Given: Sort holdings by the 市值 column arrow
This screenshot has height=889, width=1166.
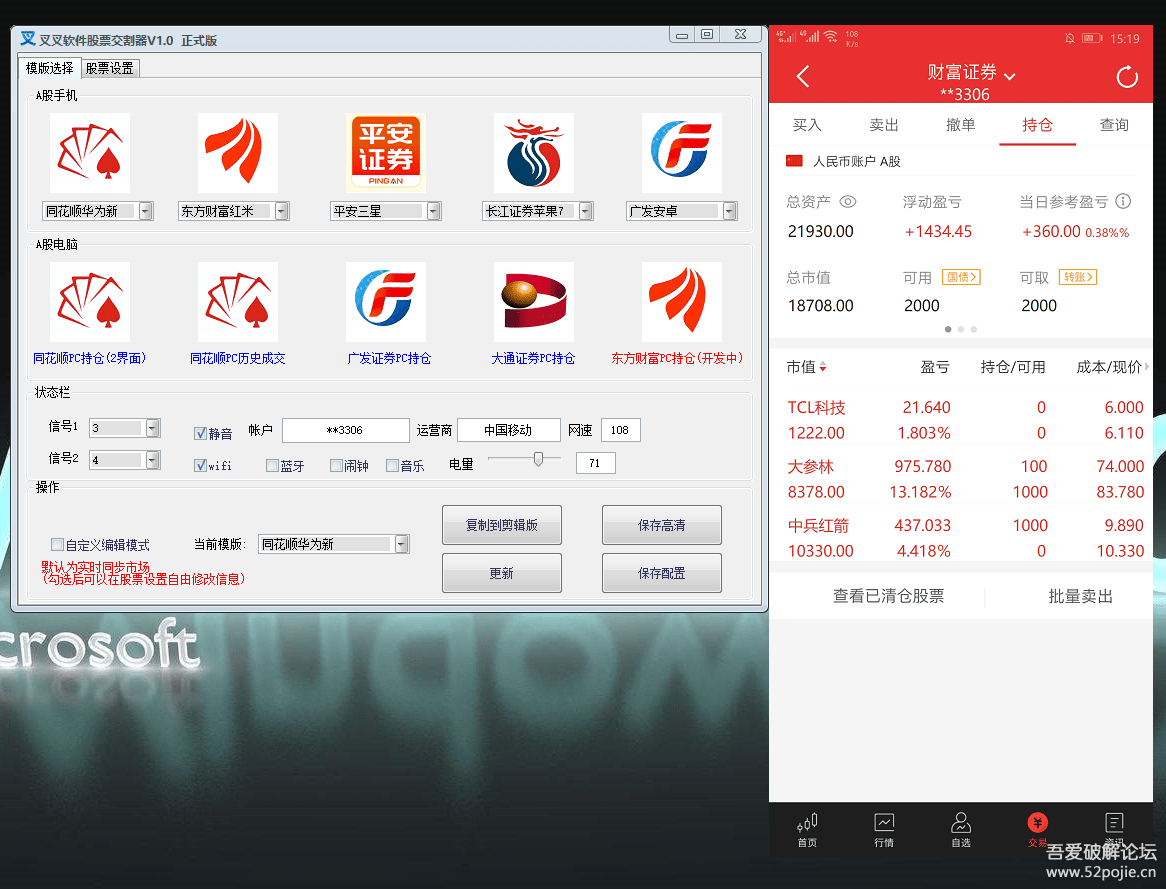Looking at the screenshot, I should [x=823, y=367].
